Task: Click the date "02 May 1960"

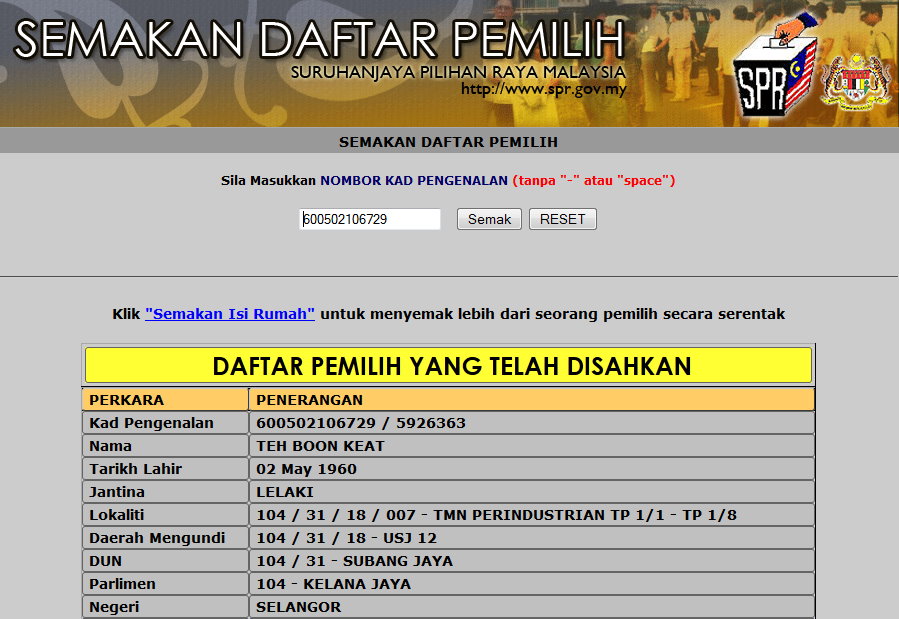Action: click(306, 469)
